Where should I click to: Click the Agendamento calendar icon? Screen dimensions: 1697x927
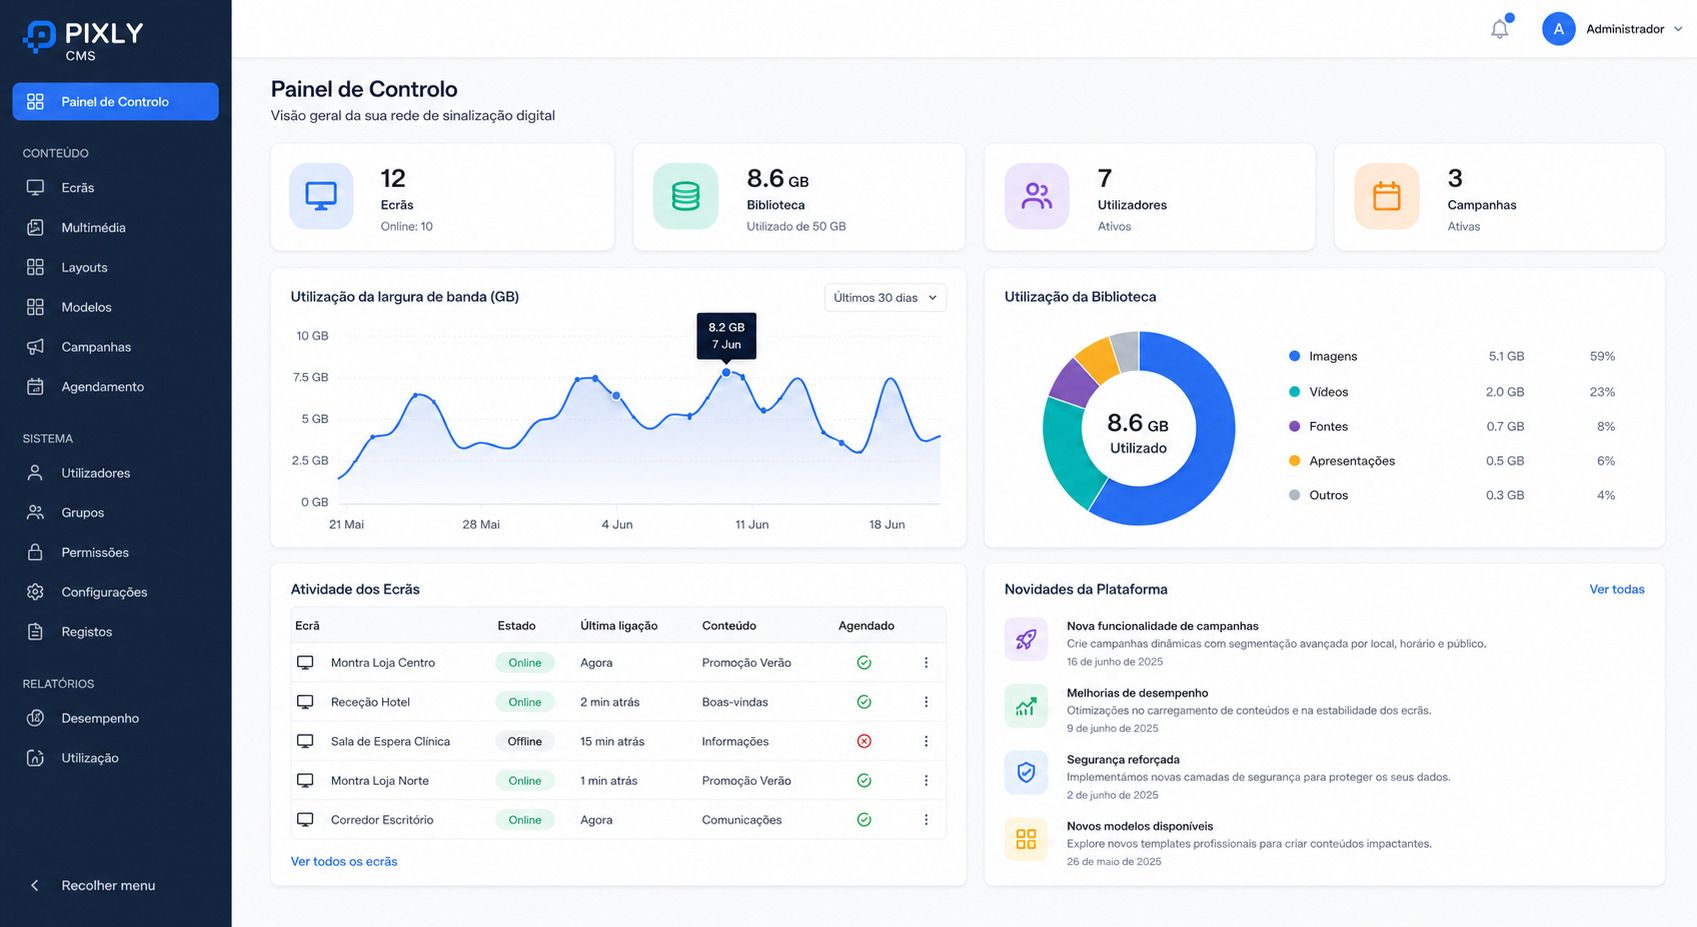(35, 386)
